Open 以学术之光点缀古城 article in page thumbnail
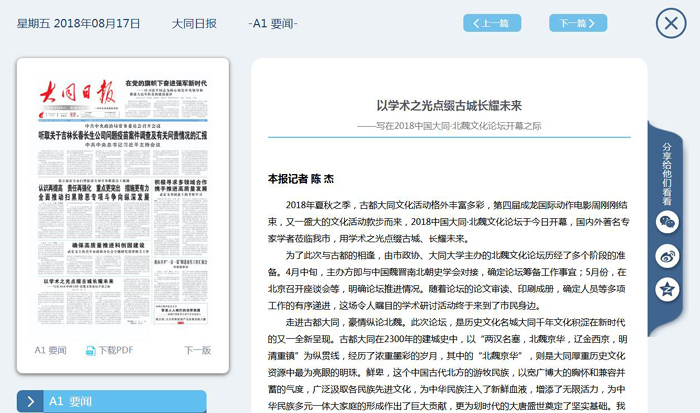700x413 pixels. coord(79,282)
